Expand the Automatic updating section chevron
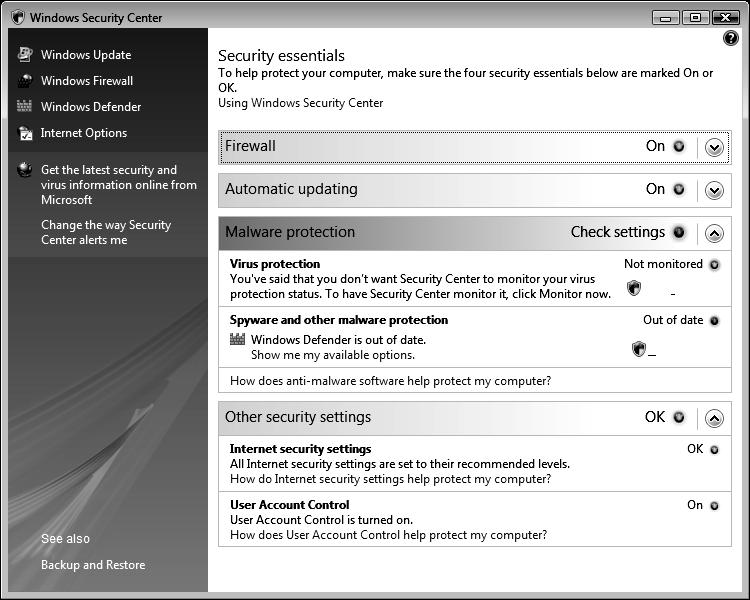 coord(714,190)
